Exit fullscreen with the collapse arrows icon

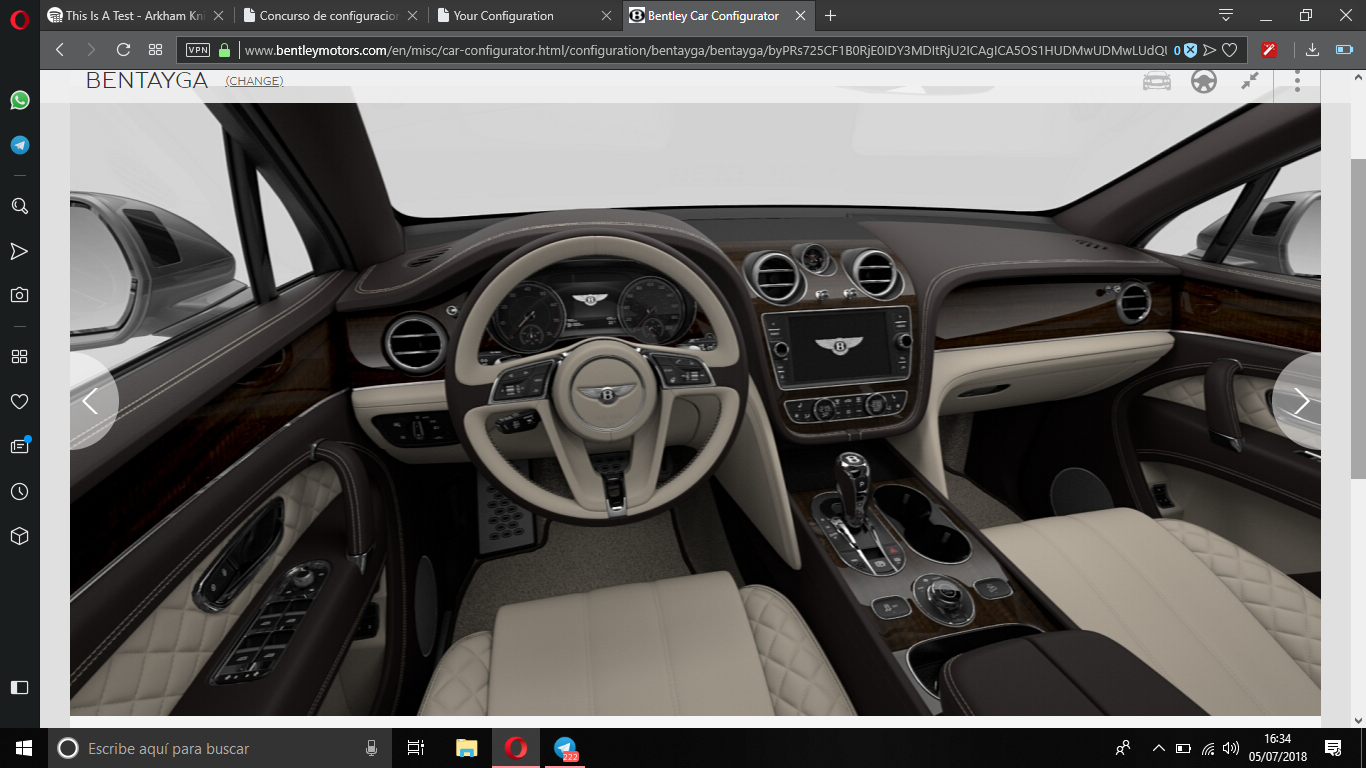click(1250, 81)
